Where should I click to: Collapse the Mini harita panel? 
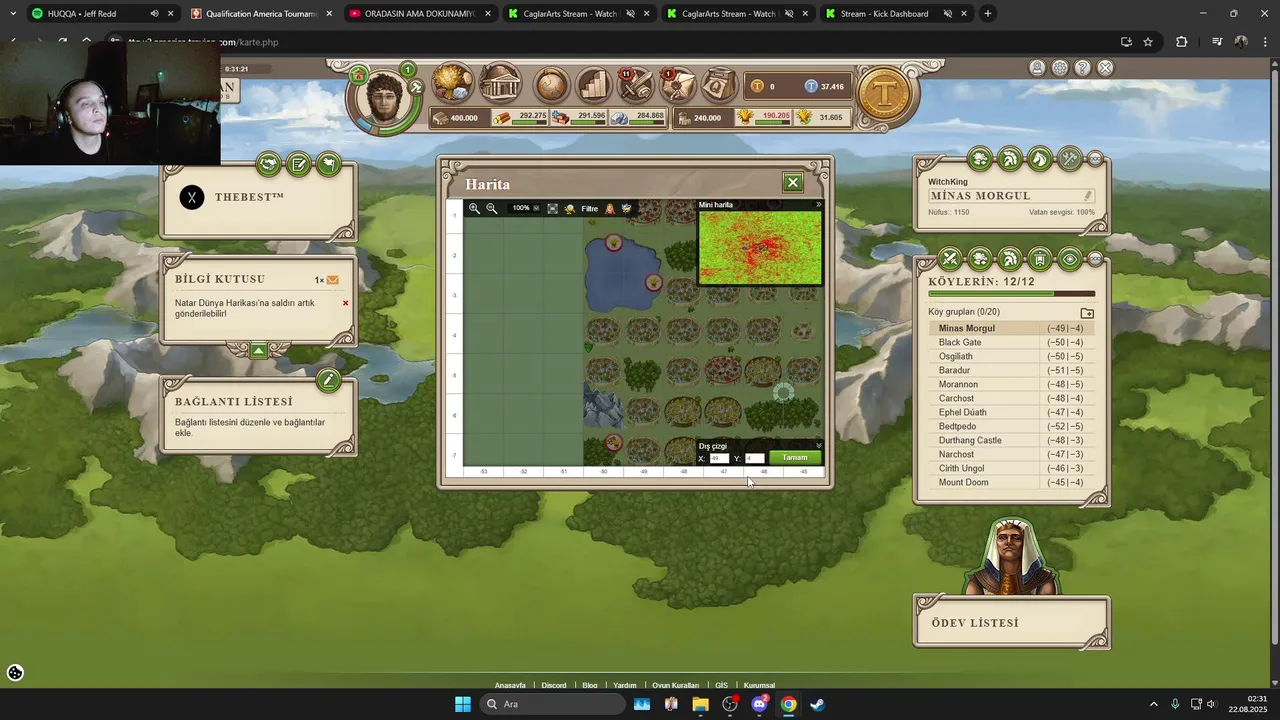coord(818,204)
